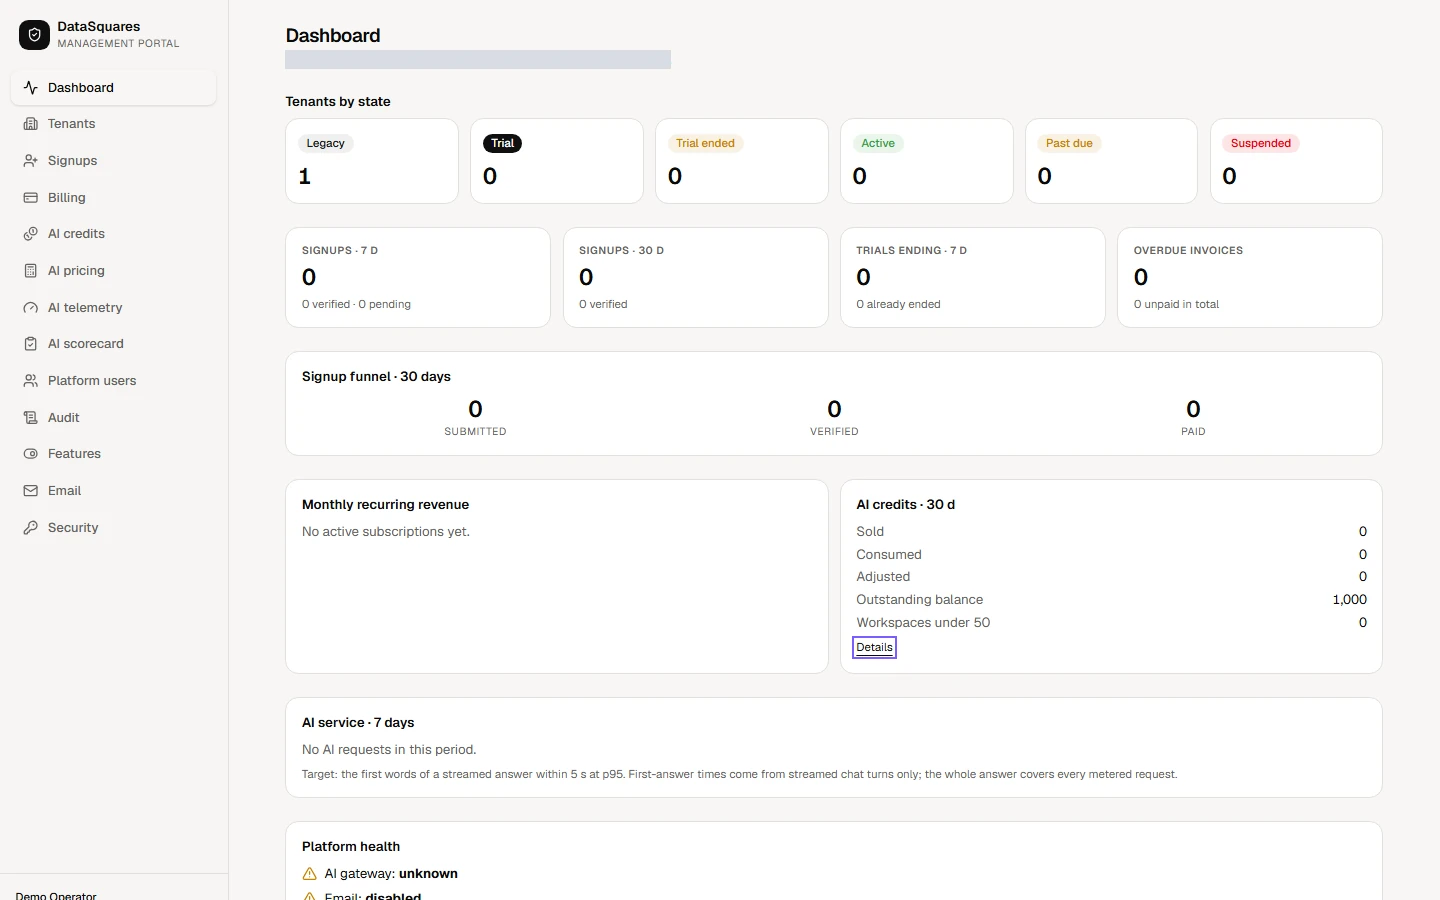
Task: Open the AI credits page
Action: (113, 234)
